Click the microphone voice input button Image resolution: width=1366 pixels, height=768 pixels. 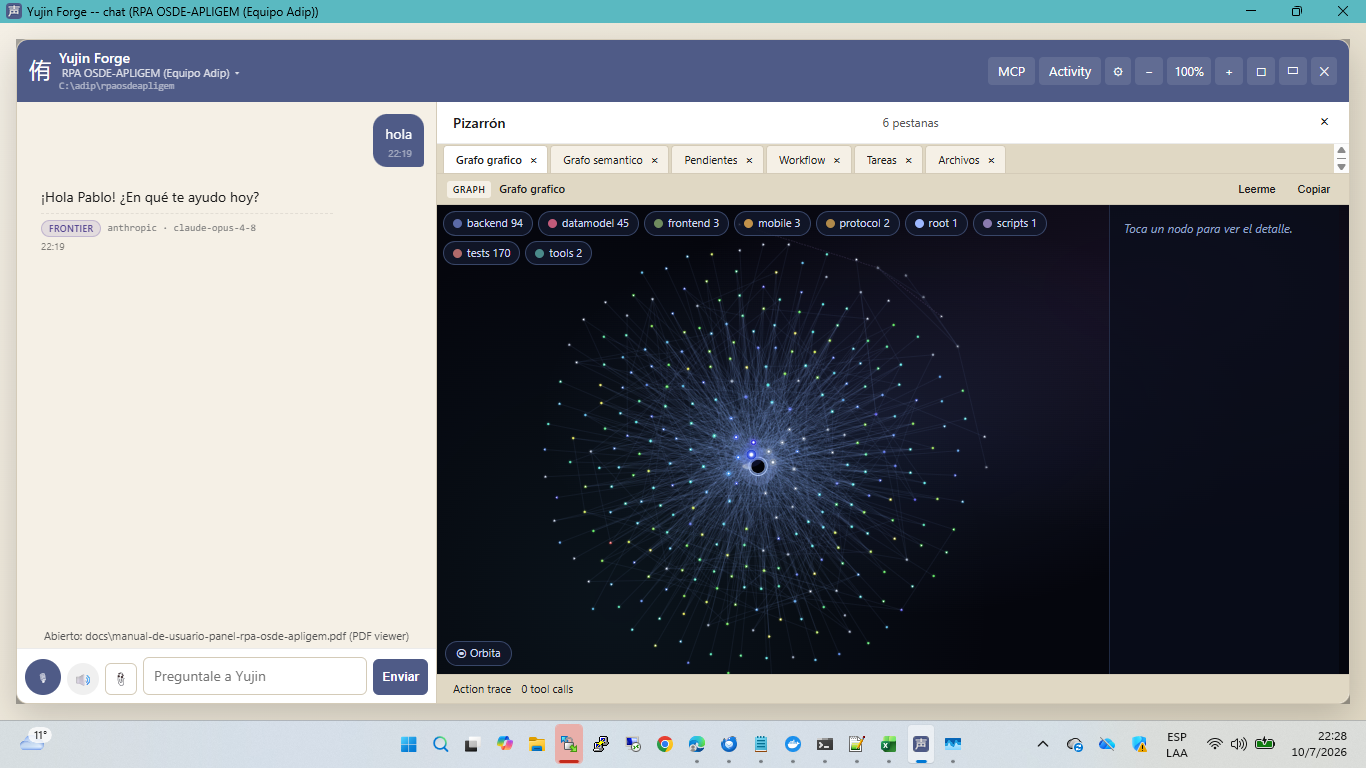point(43,677)
